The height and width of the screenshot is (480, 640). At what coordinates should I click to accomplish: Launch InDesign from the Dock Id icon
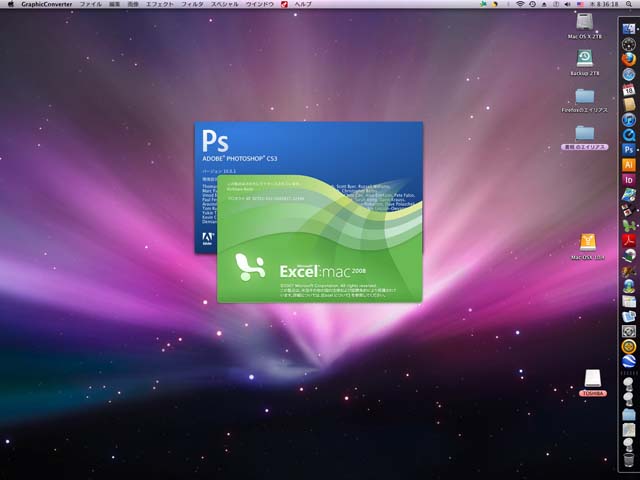[x=629, y=180]
